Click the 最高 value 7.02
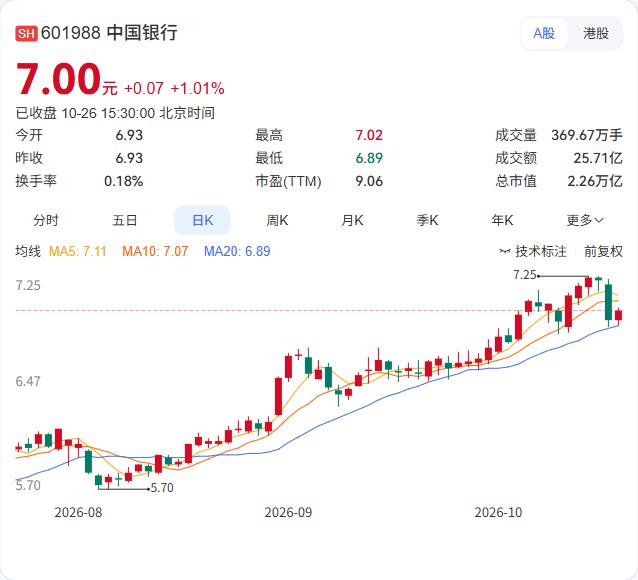 click(369, 135)
